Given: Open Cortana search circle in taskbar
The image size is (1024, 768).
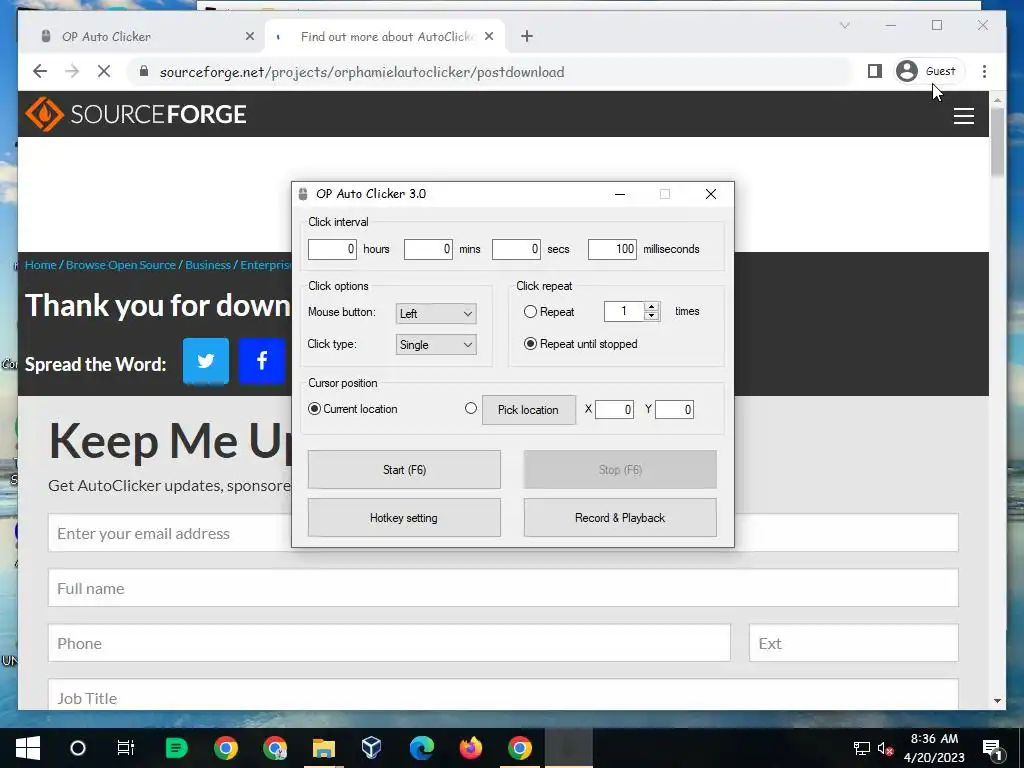Looking at the screenshot, I should click(x=78, y=748).
